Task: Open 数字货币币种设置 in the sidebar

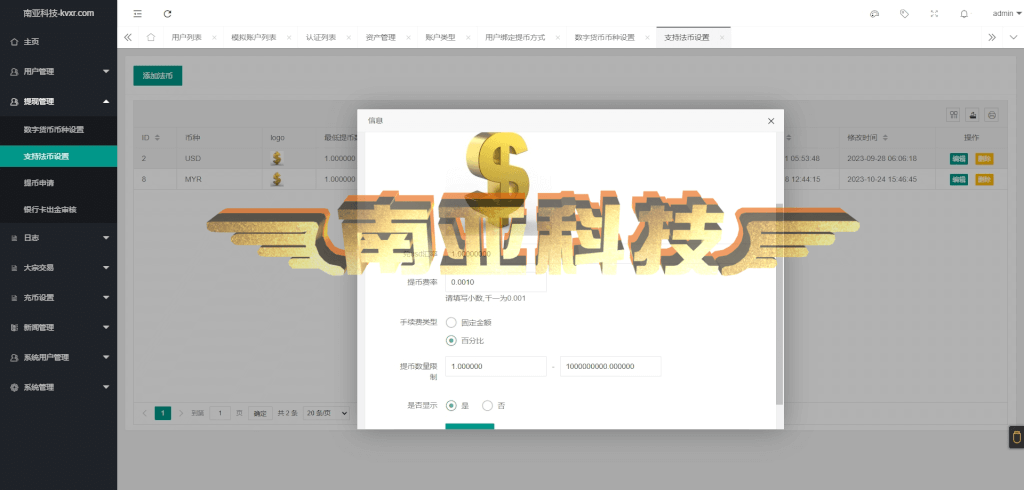Action: pyautogui.click(x=59, y=129)
